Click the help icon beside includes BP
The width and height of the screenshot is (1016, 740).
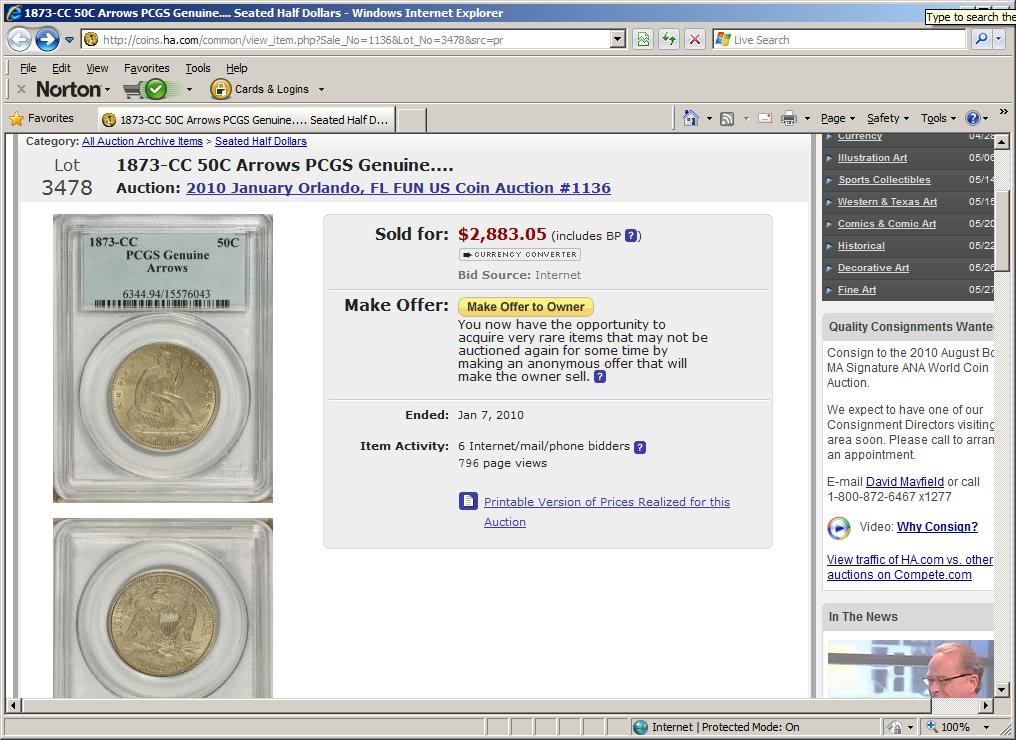(631, 236)
